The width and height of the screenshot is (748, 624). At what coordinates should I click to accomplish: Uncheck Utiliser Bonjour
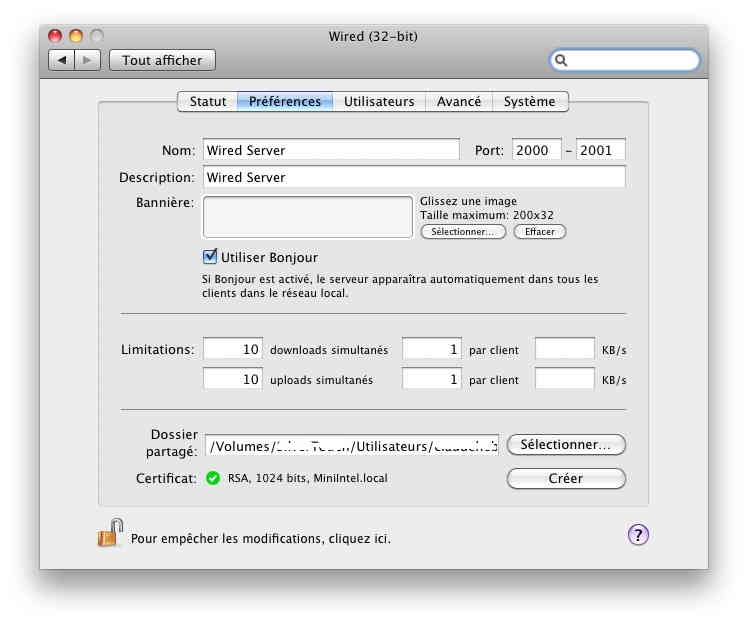click(x=210, y=257)
